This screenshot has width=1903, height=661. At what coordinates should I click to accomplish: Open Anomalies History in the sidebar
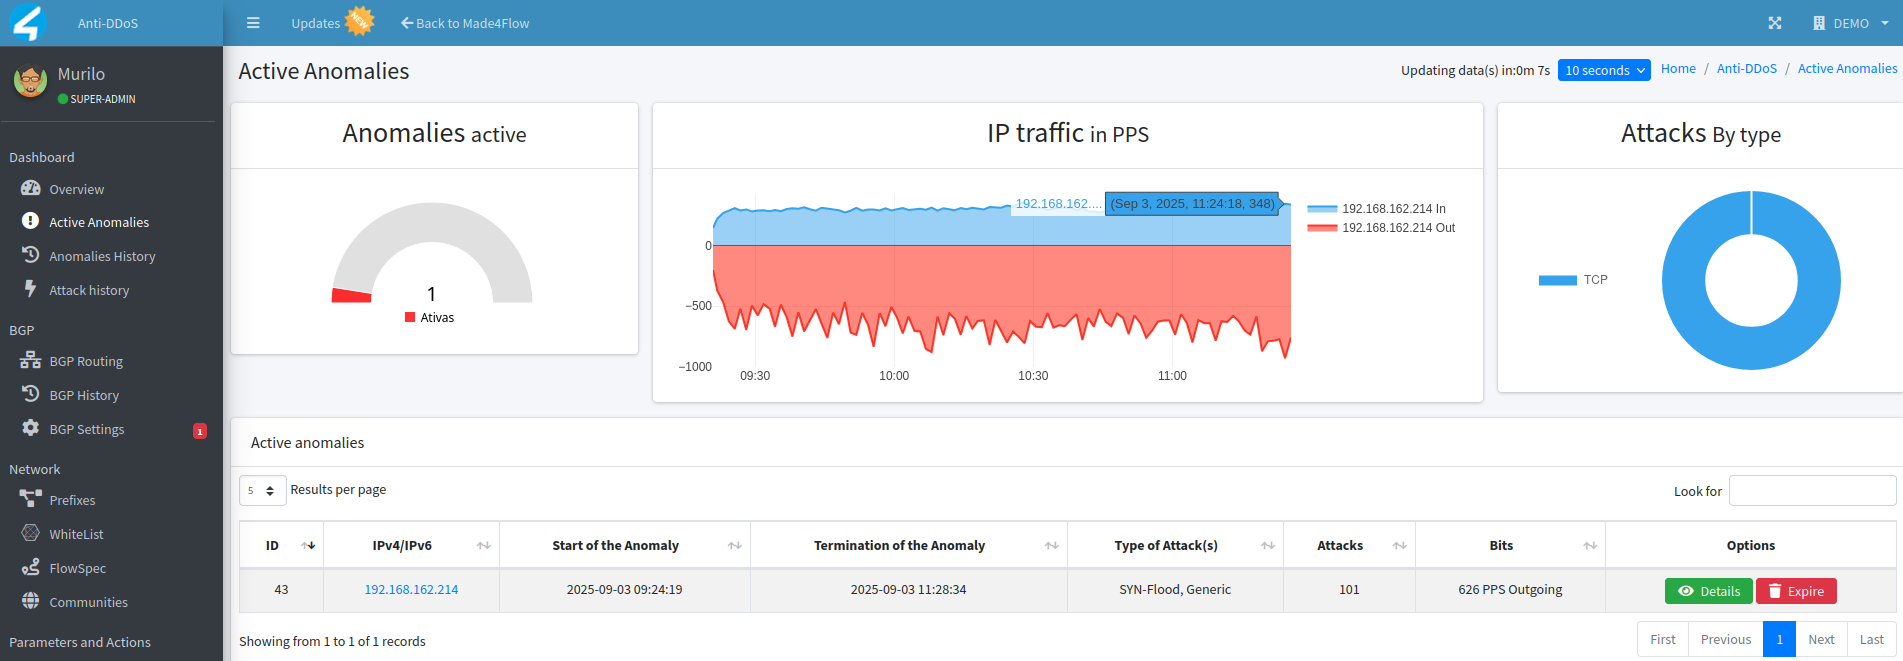coord(102,256)
